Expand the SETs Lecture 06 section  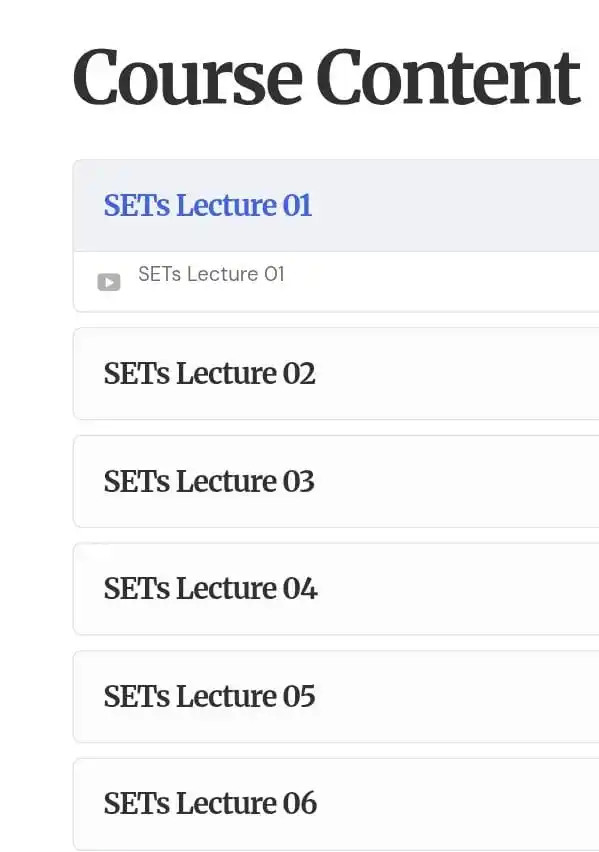(336, 804)
